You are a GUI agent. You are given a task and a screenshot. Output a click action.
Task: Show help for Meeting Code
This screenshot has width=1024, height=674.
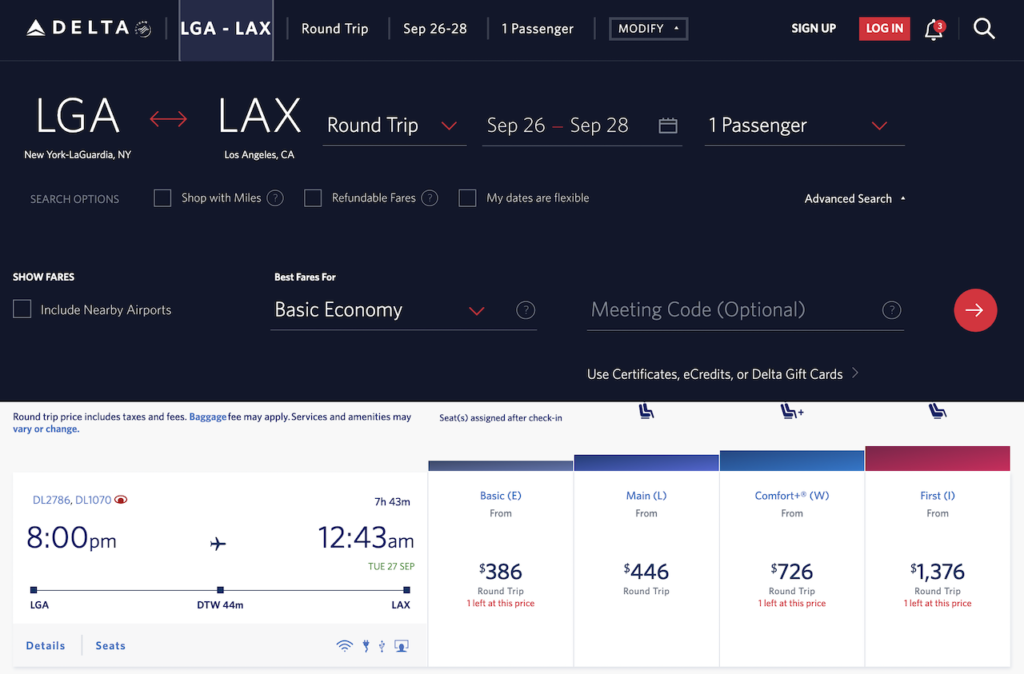click(891, 310)
